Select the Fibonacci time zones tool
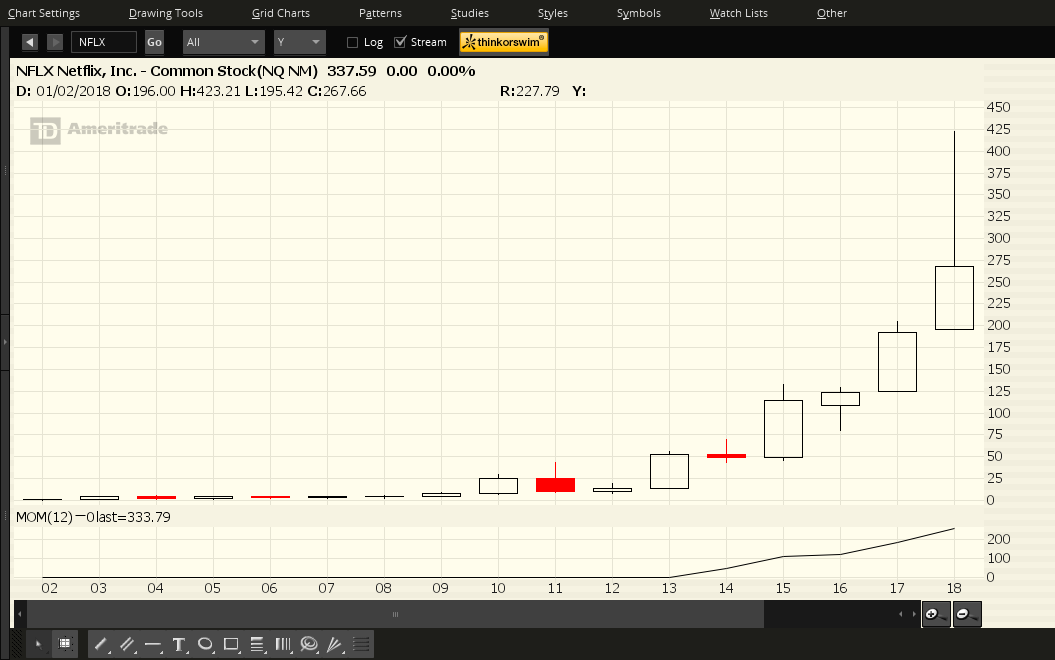The width and height of the screenshot is (1055, 660). coord(283,645)
